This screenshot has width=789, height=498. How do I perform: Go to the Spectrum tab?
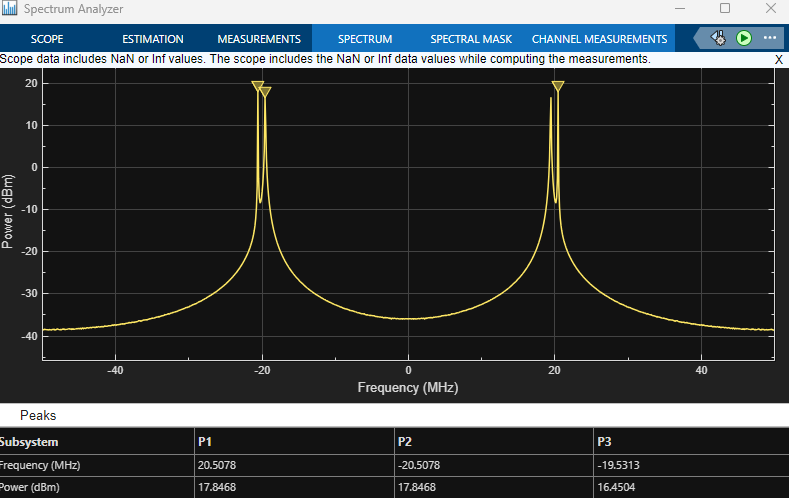pos(365,39)
